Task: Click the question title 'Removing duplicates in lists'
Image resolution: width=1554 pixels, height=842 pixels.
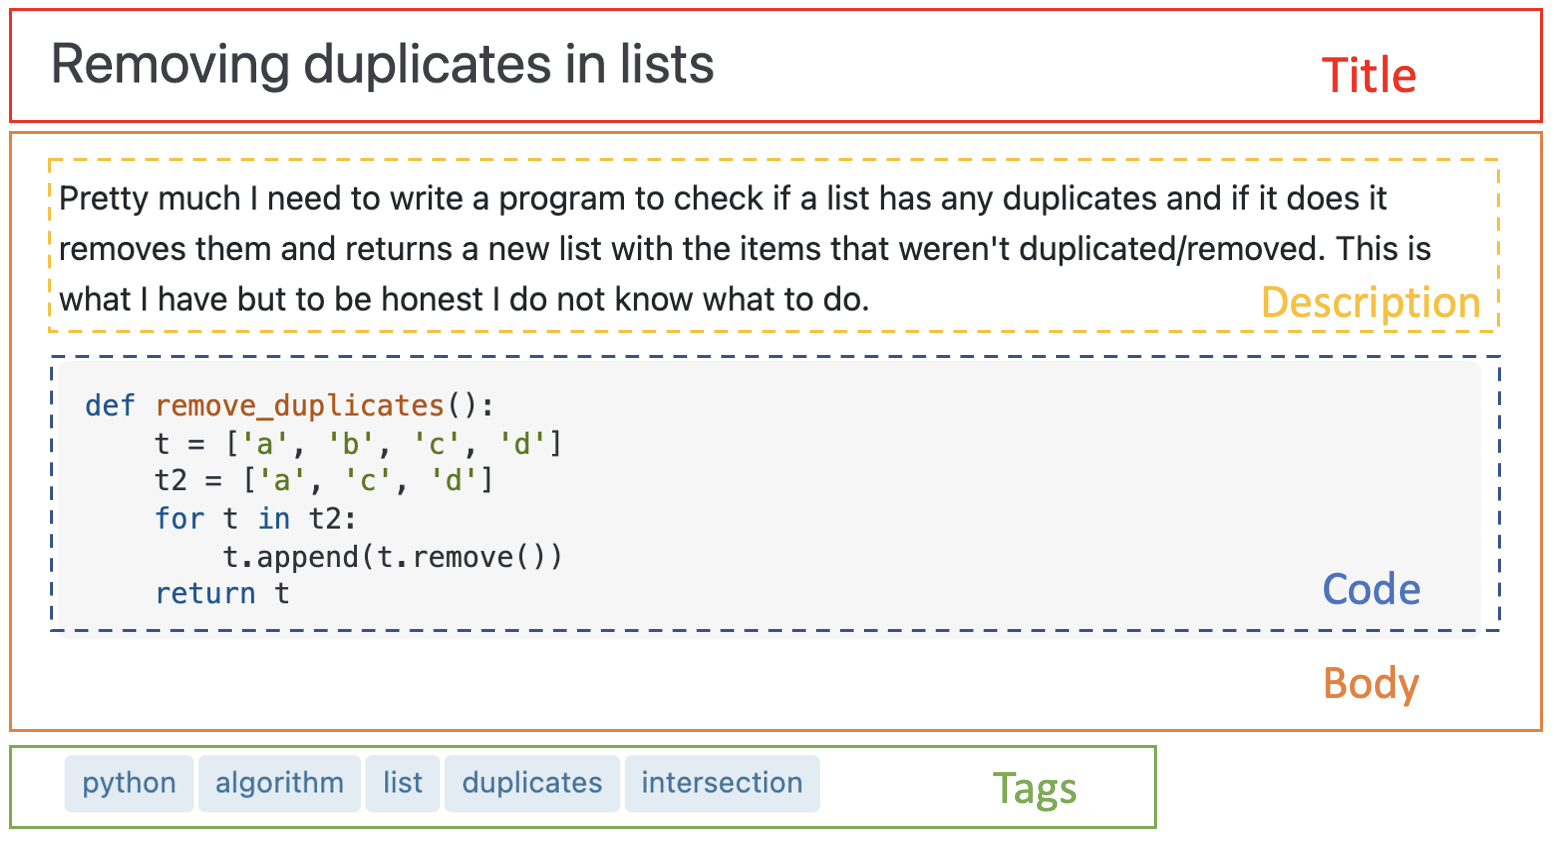Action: [382, 65]
